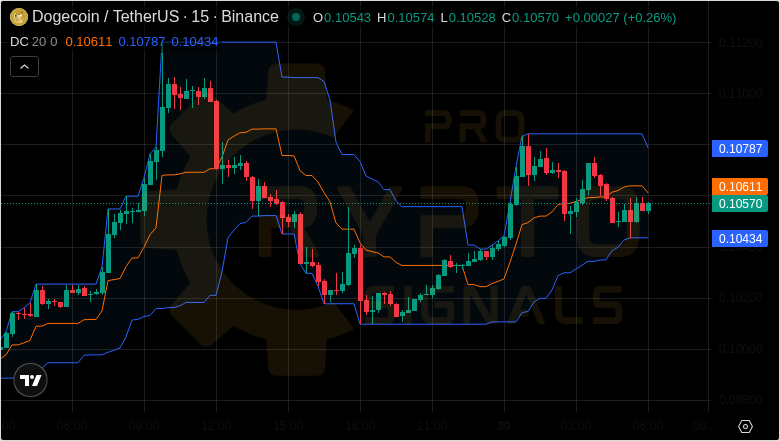
Task: Click the 0.11000 price scale label
Action: pyautogui.click(x=740, y=94)
